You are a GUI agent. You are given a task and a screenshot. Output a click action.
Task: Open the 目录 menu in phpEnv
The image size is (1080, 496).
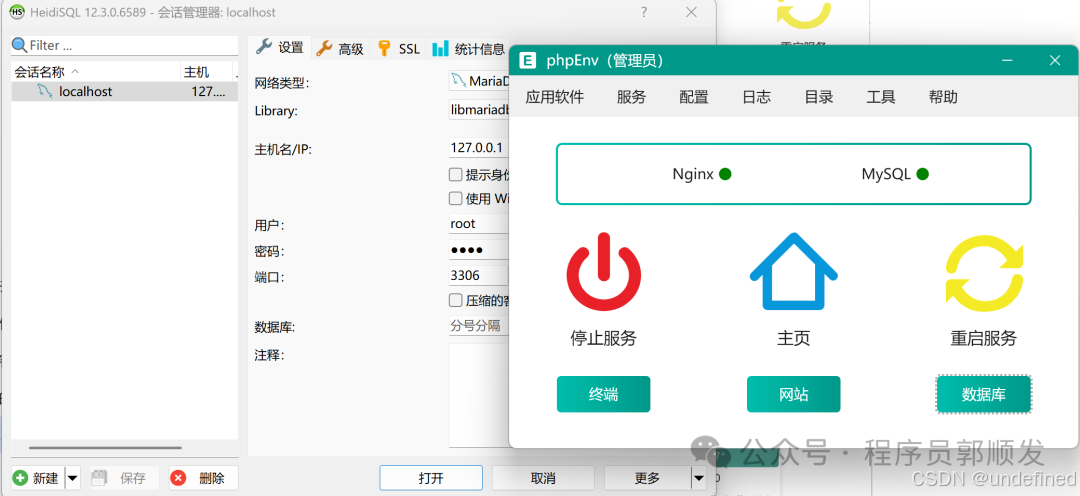pos(819,97)
